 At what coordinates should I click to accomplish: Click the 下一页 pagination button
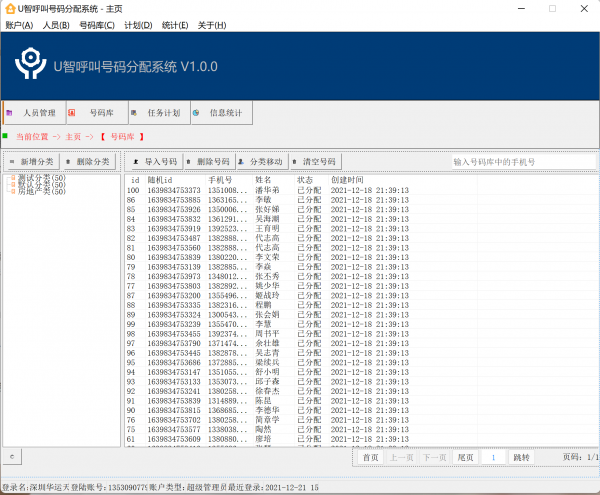[433, 457]
